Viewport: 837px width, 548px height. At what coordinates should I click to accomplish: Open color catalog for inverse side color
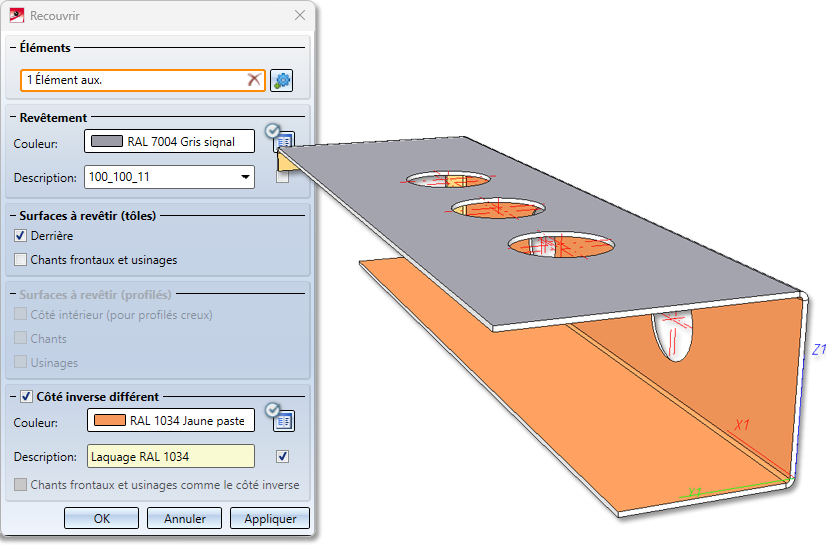pyautogui.click(x=283, y=421)
